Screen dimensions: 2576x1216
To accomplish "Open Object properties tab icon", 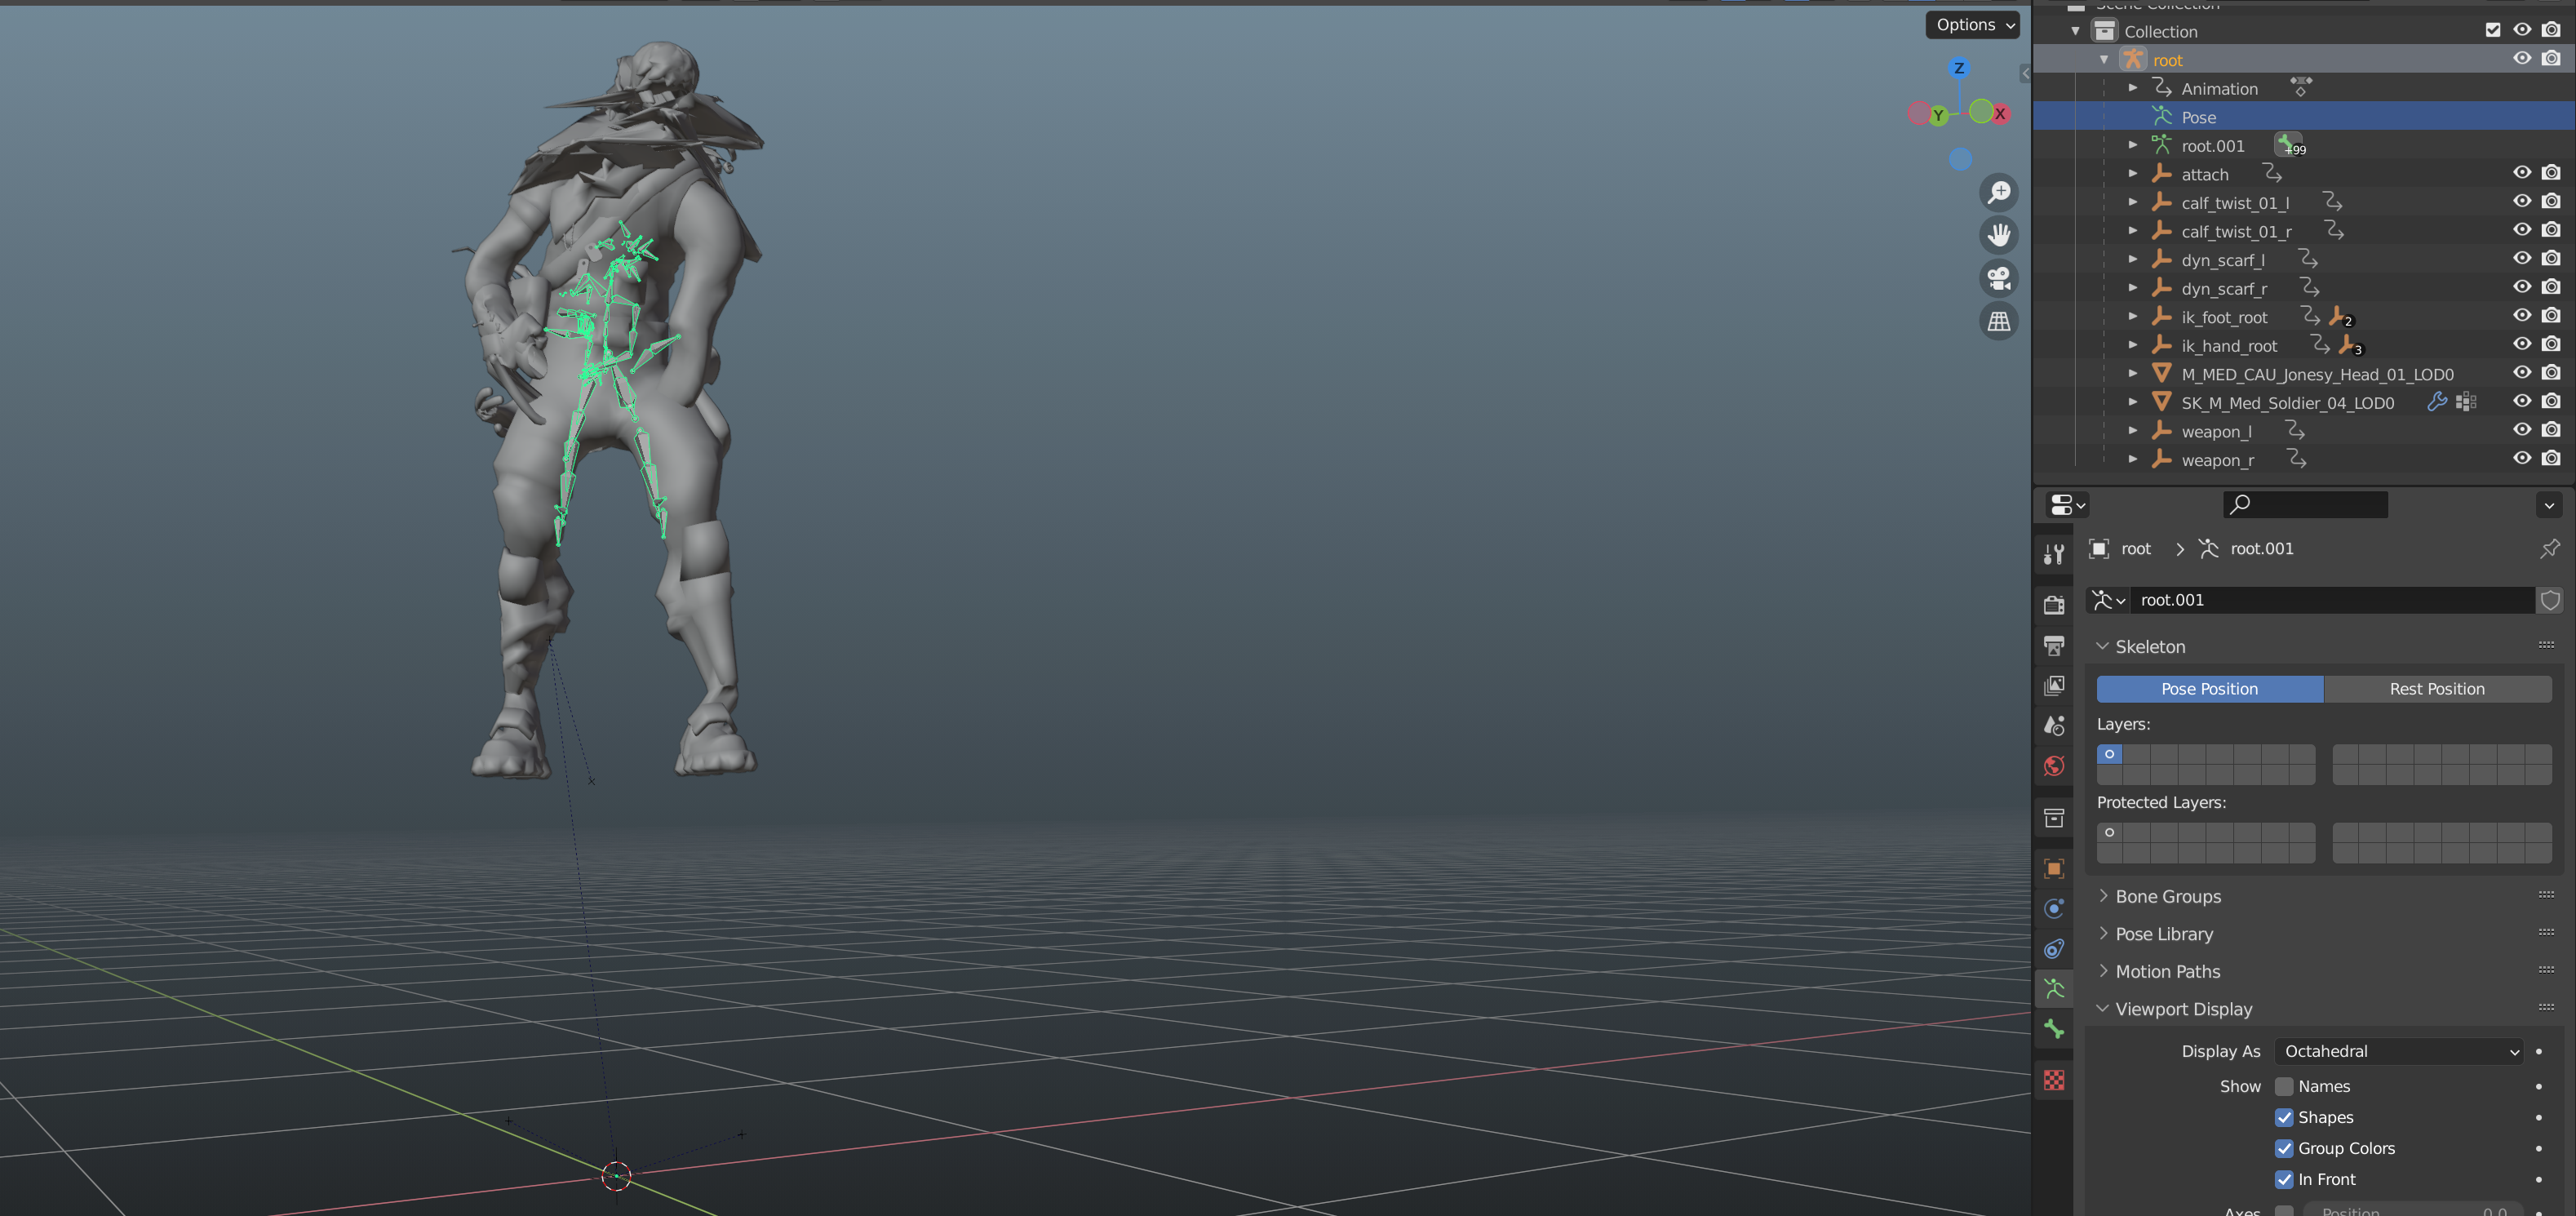I will pyautogui.click(x=2054, y=868).
